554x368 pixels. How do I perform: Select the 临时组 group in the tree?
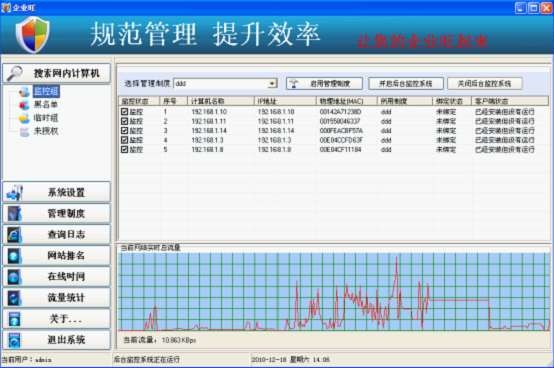46,118
